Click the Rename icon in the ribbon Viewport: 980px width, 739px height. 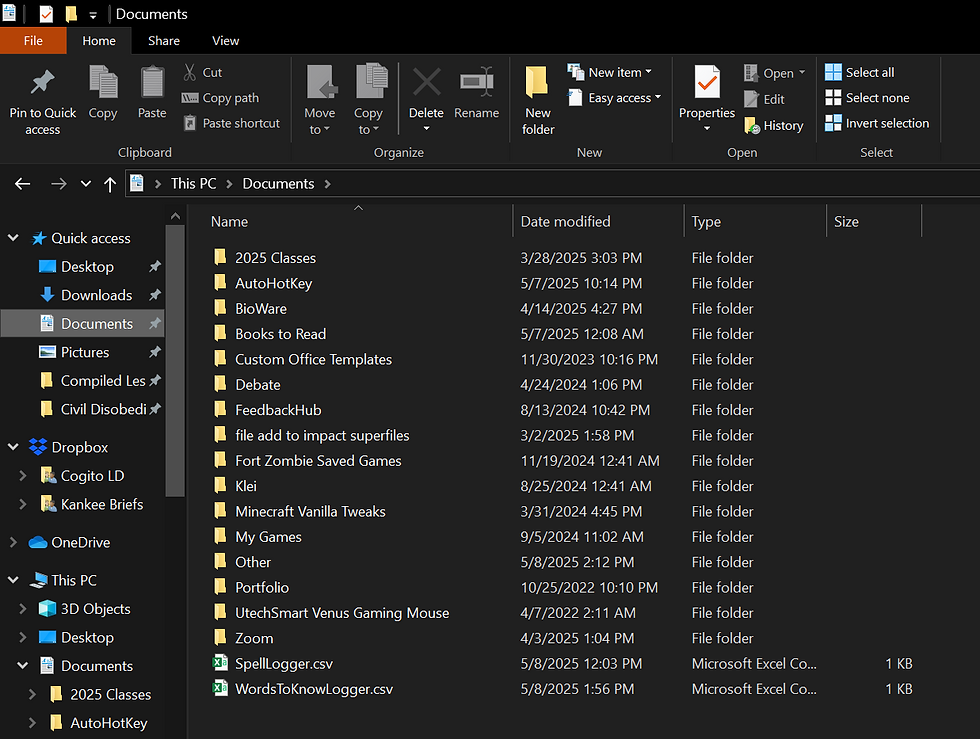coord(476,83)
